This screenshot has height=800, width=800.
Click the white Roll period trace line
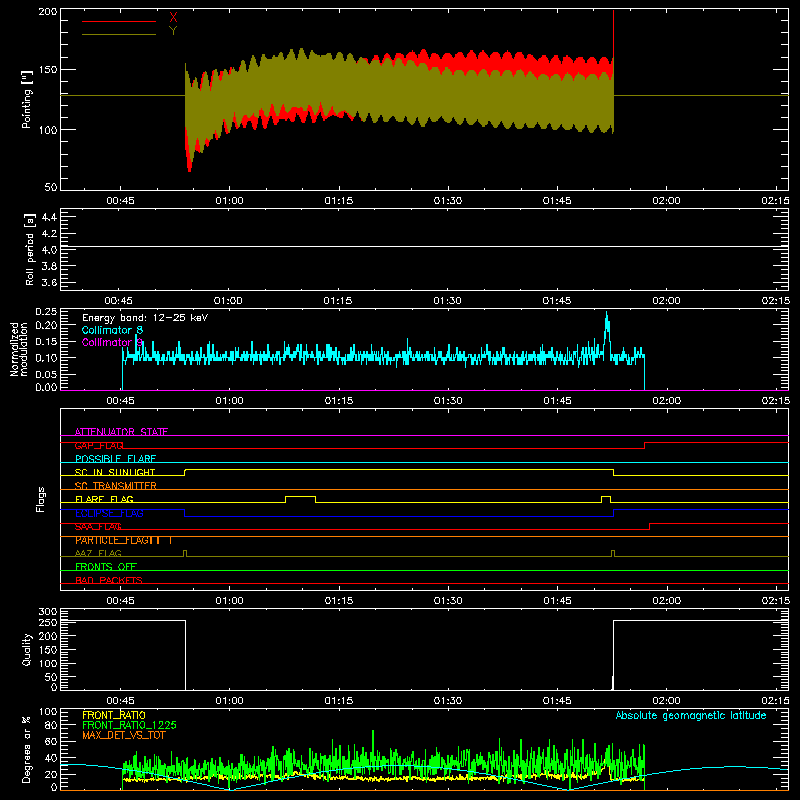[424, 247]
